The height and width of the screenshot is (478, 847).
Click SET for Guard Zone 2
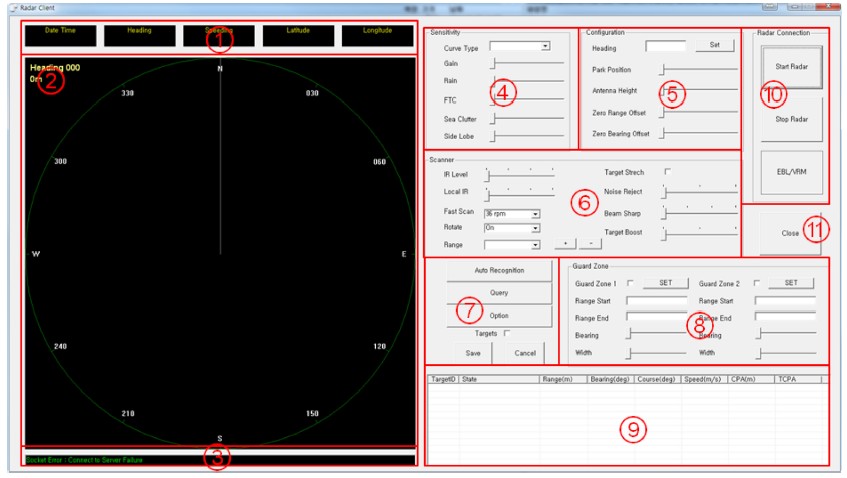pos(791,282)
